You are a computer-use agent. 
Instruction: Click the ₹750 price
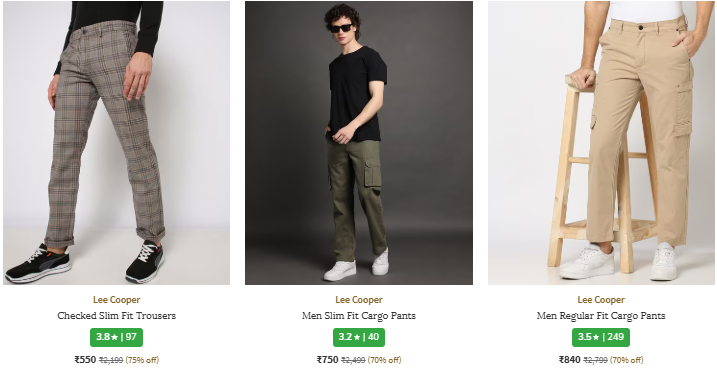327,360
